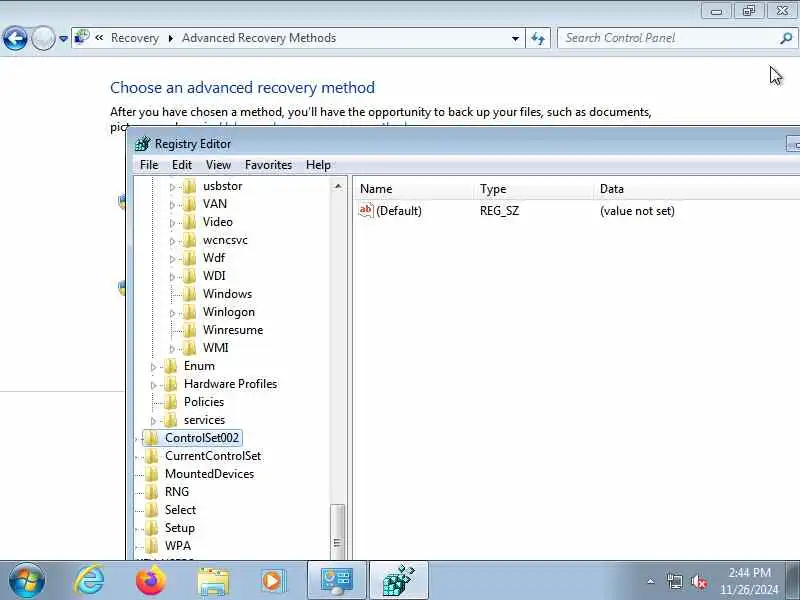This screenshot has width=800, height=600.
Task: Select the VAN folder icon
Action: (189, 204)
